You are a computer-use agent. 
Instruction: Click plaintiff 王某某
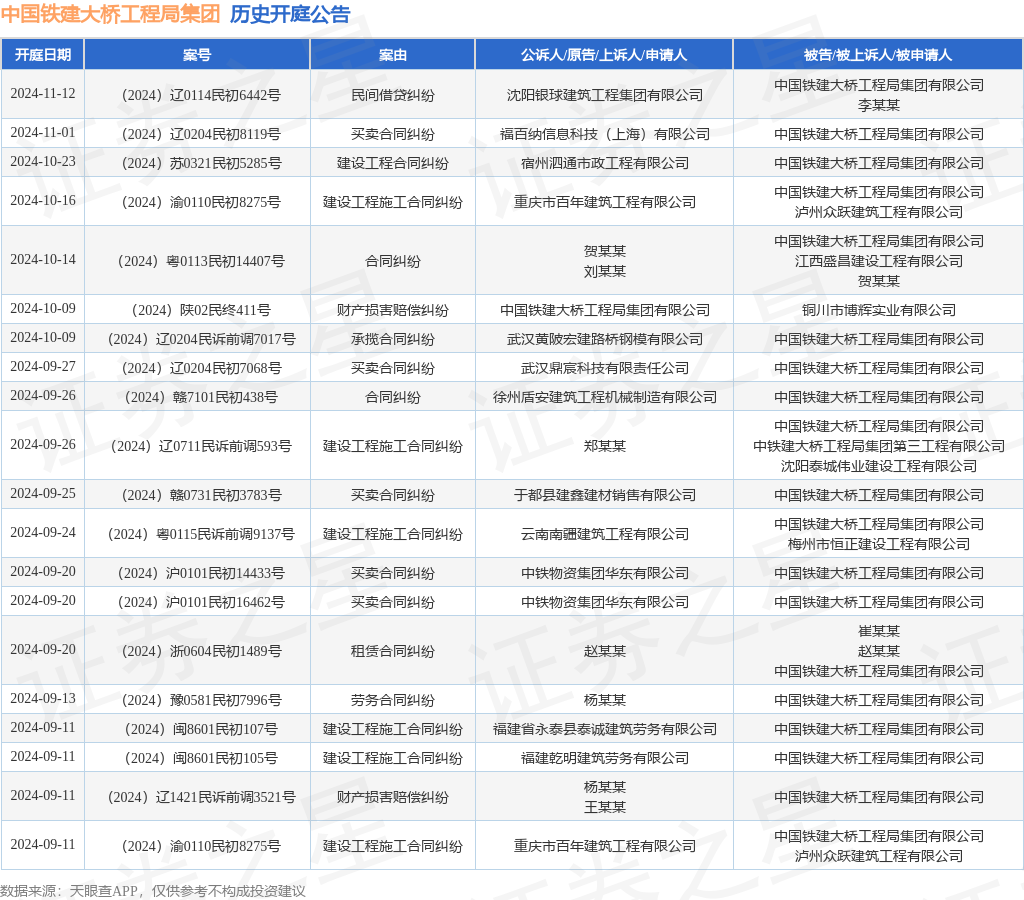pyautogui.click(x=605, y=807)
